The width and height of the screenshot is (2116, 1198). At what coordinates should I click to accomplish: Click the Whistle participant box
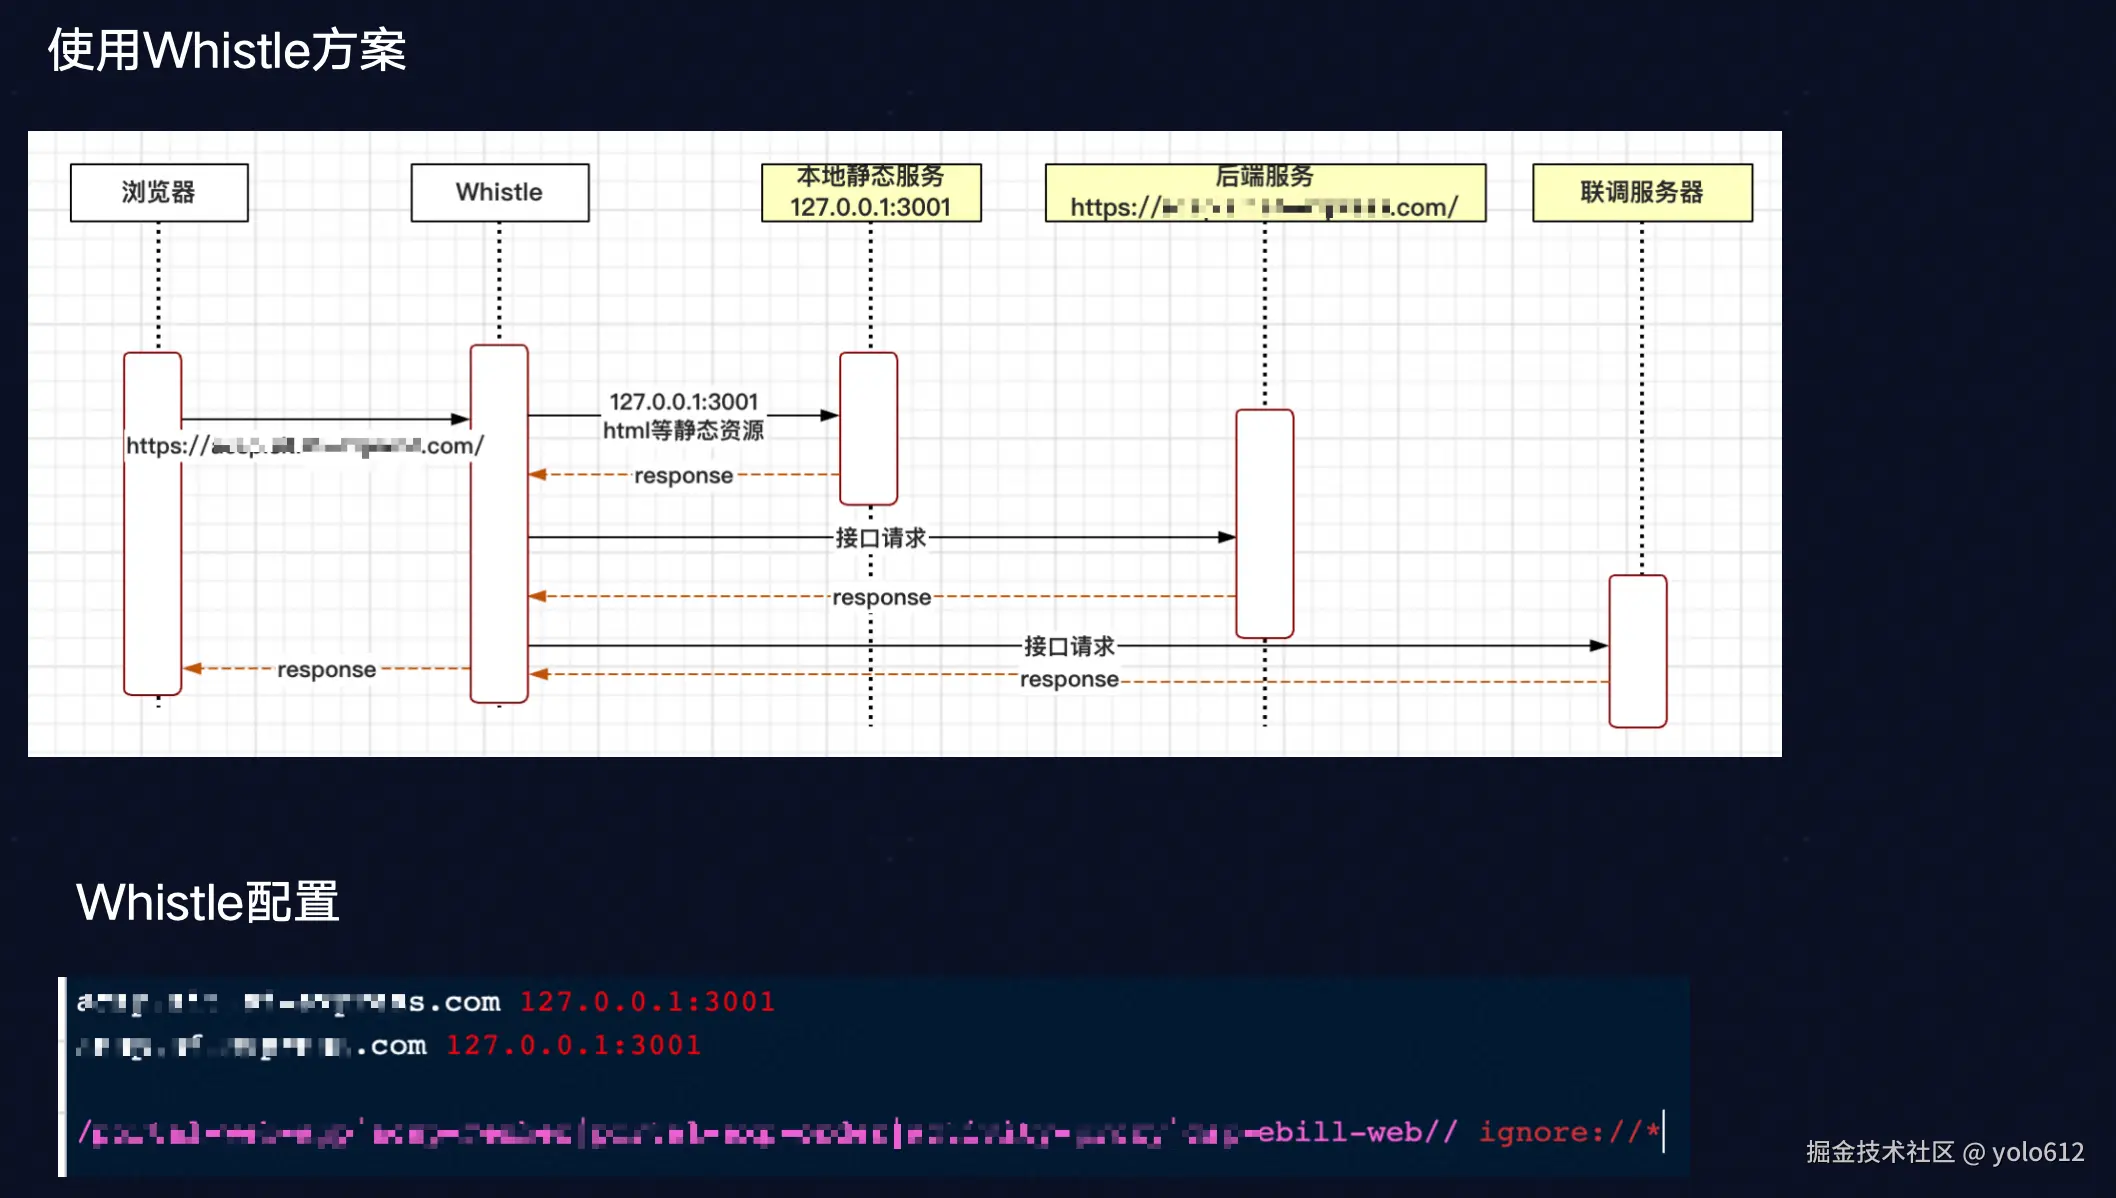tap(499, 192)
